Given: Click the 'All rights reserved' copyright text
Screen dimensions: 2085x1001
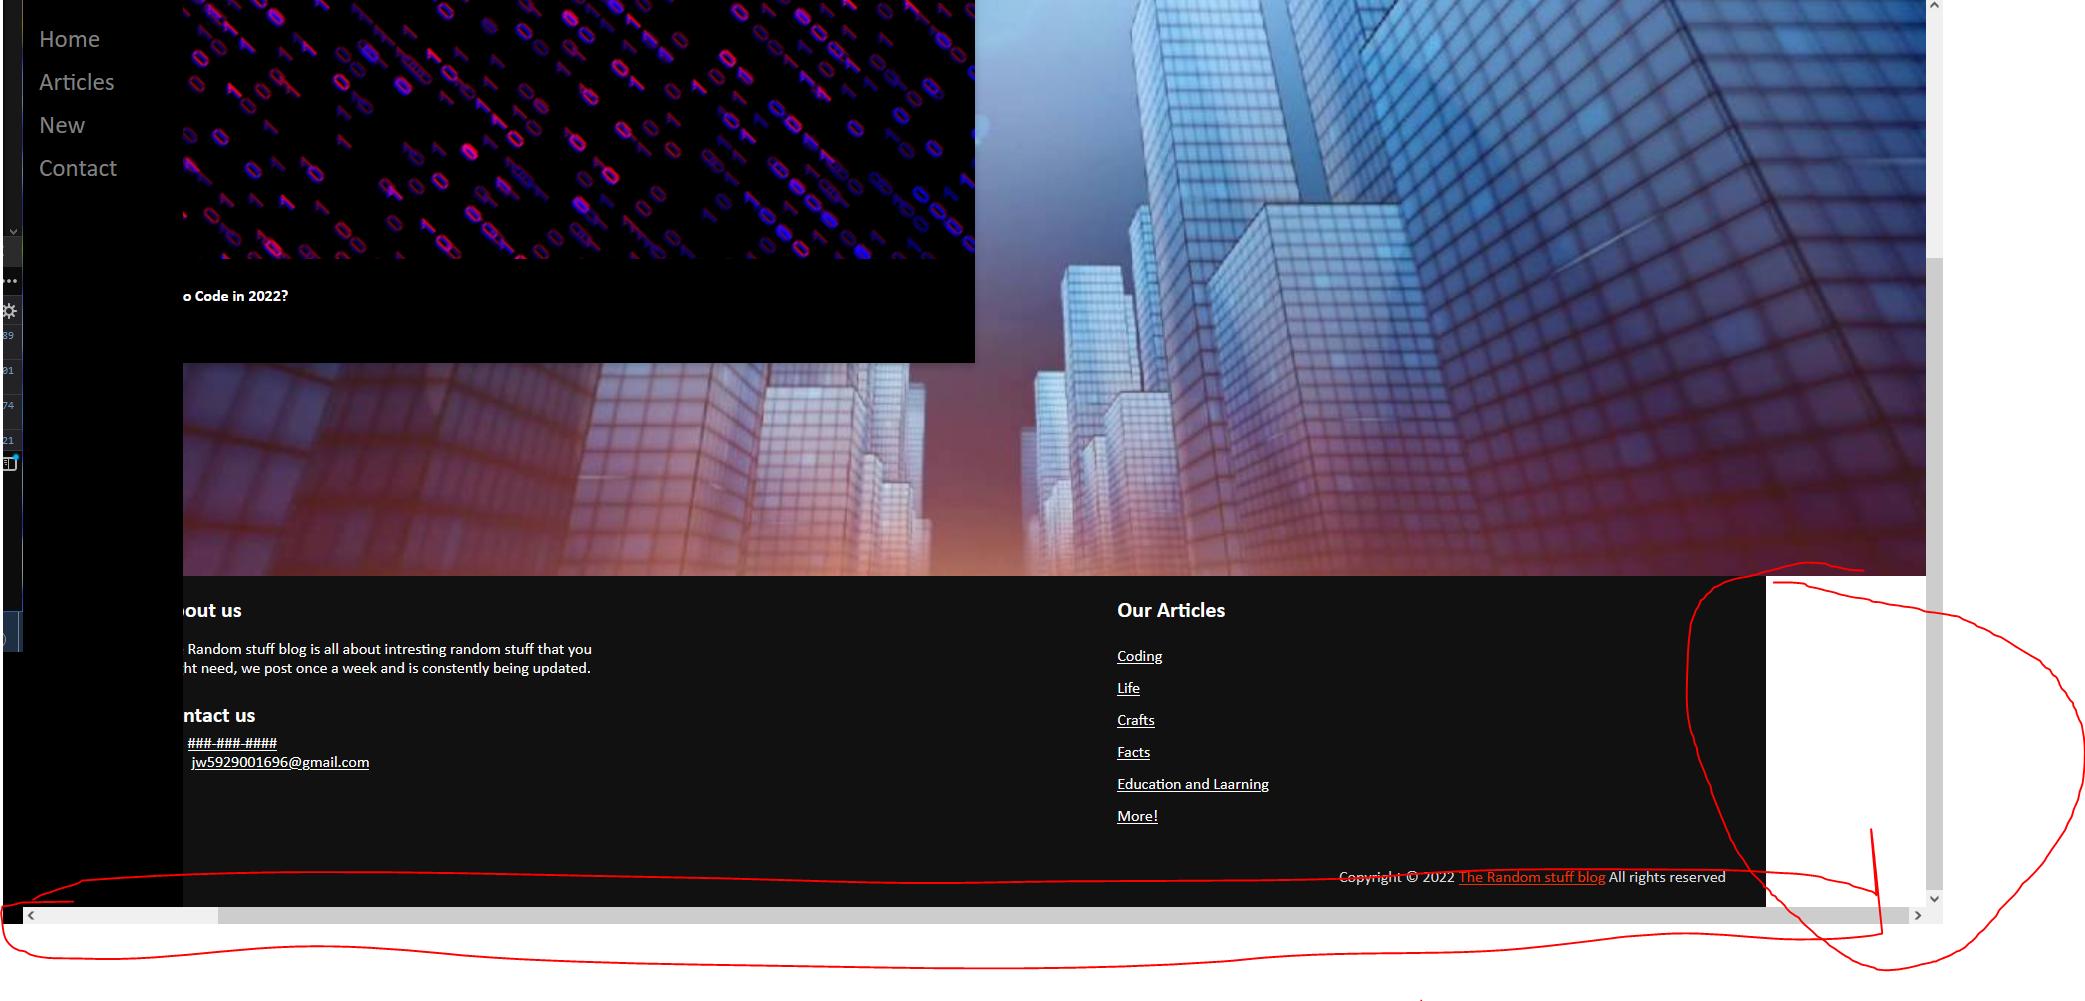Looking at the screenshot, I should click(x=1667, y=877).
